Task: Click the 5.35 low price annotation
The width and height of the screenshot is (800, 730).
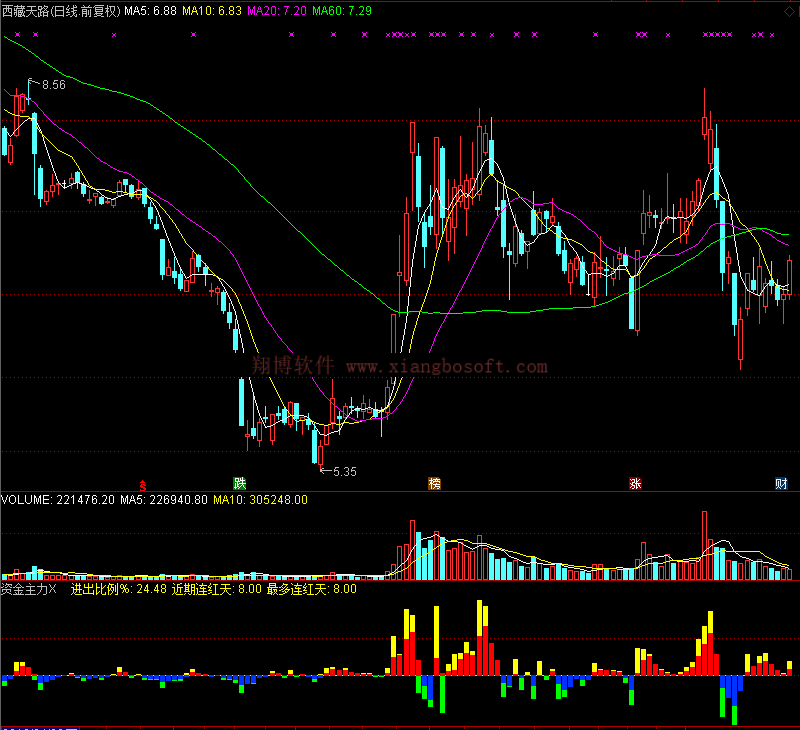Action: pos(344,472)
